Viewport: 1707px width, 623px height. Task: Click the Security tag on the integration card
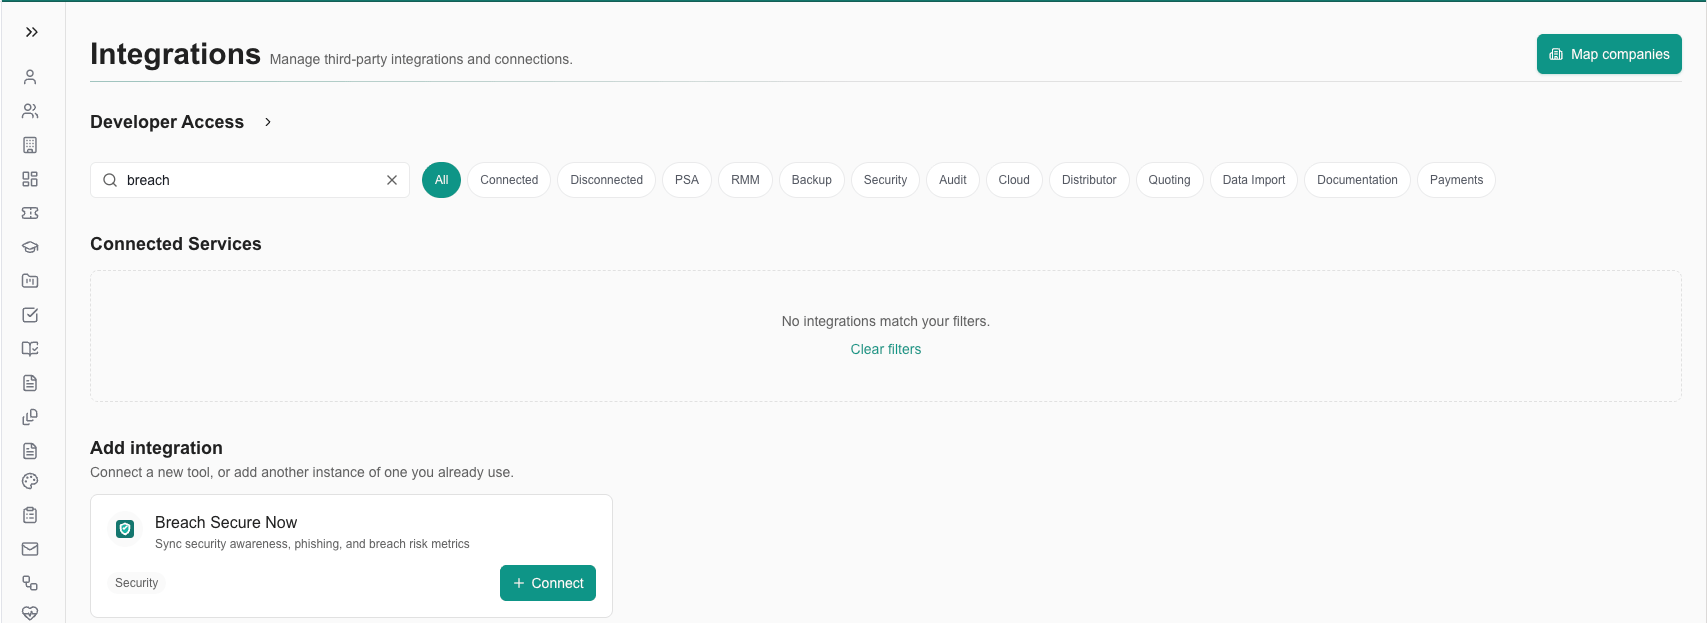[x=136, y=583]
